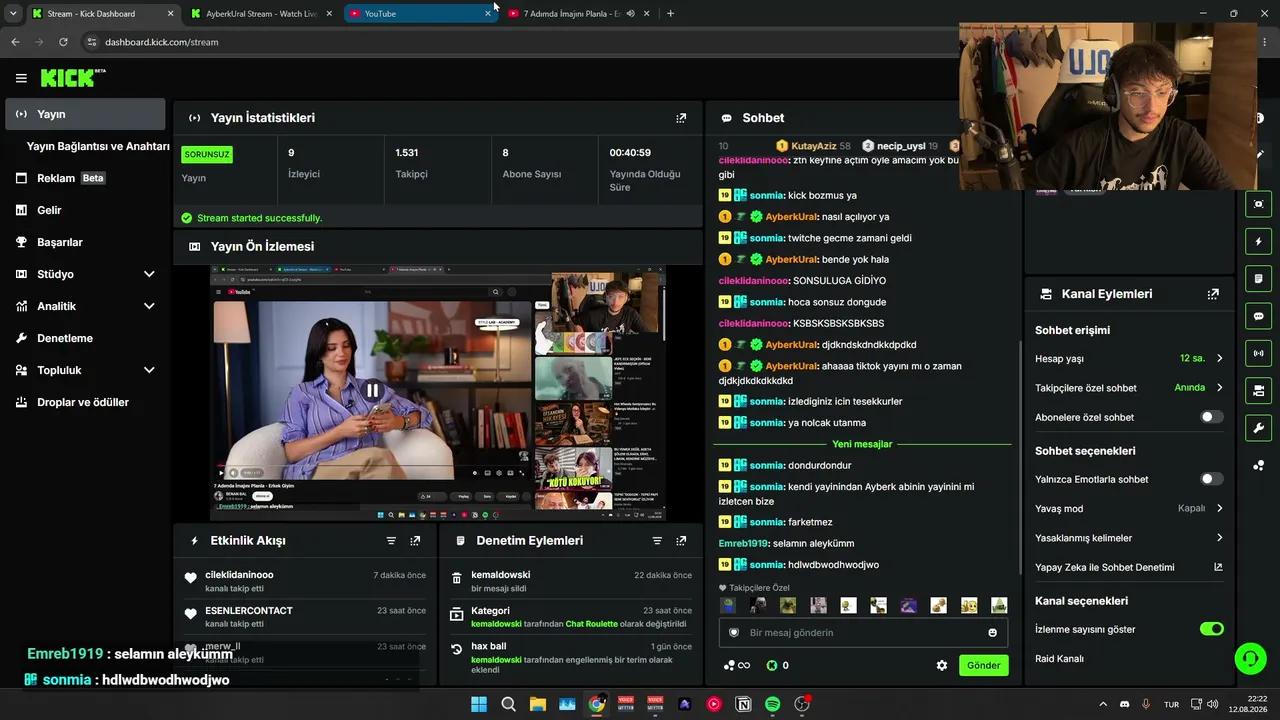Open ESENLERCONTACT in Etkinlik Akışı
Viewport: 1280px width, 720px height.
(x=249, y=611)
